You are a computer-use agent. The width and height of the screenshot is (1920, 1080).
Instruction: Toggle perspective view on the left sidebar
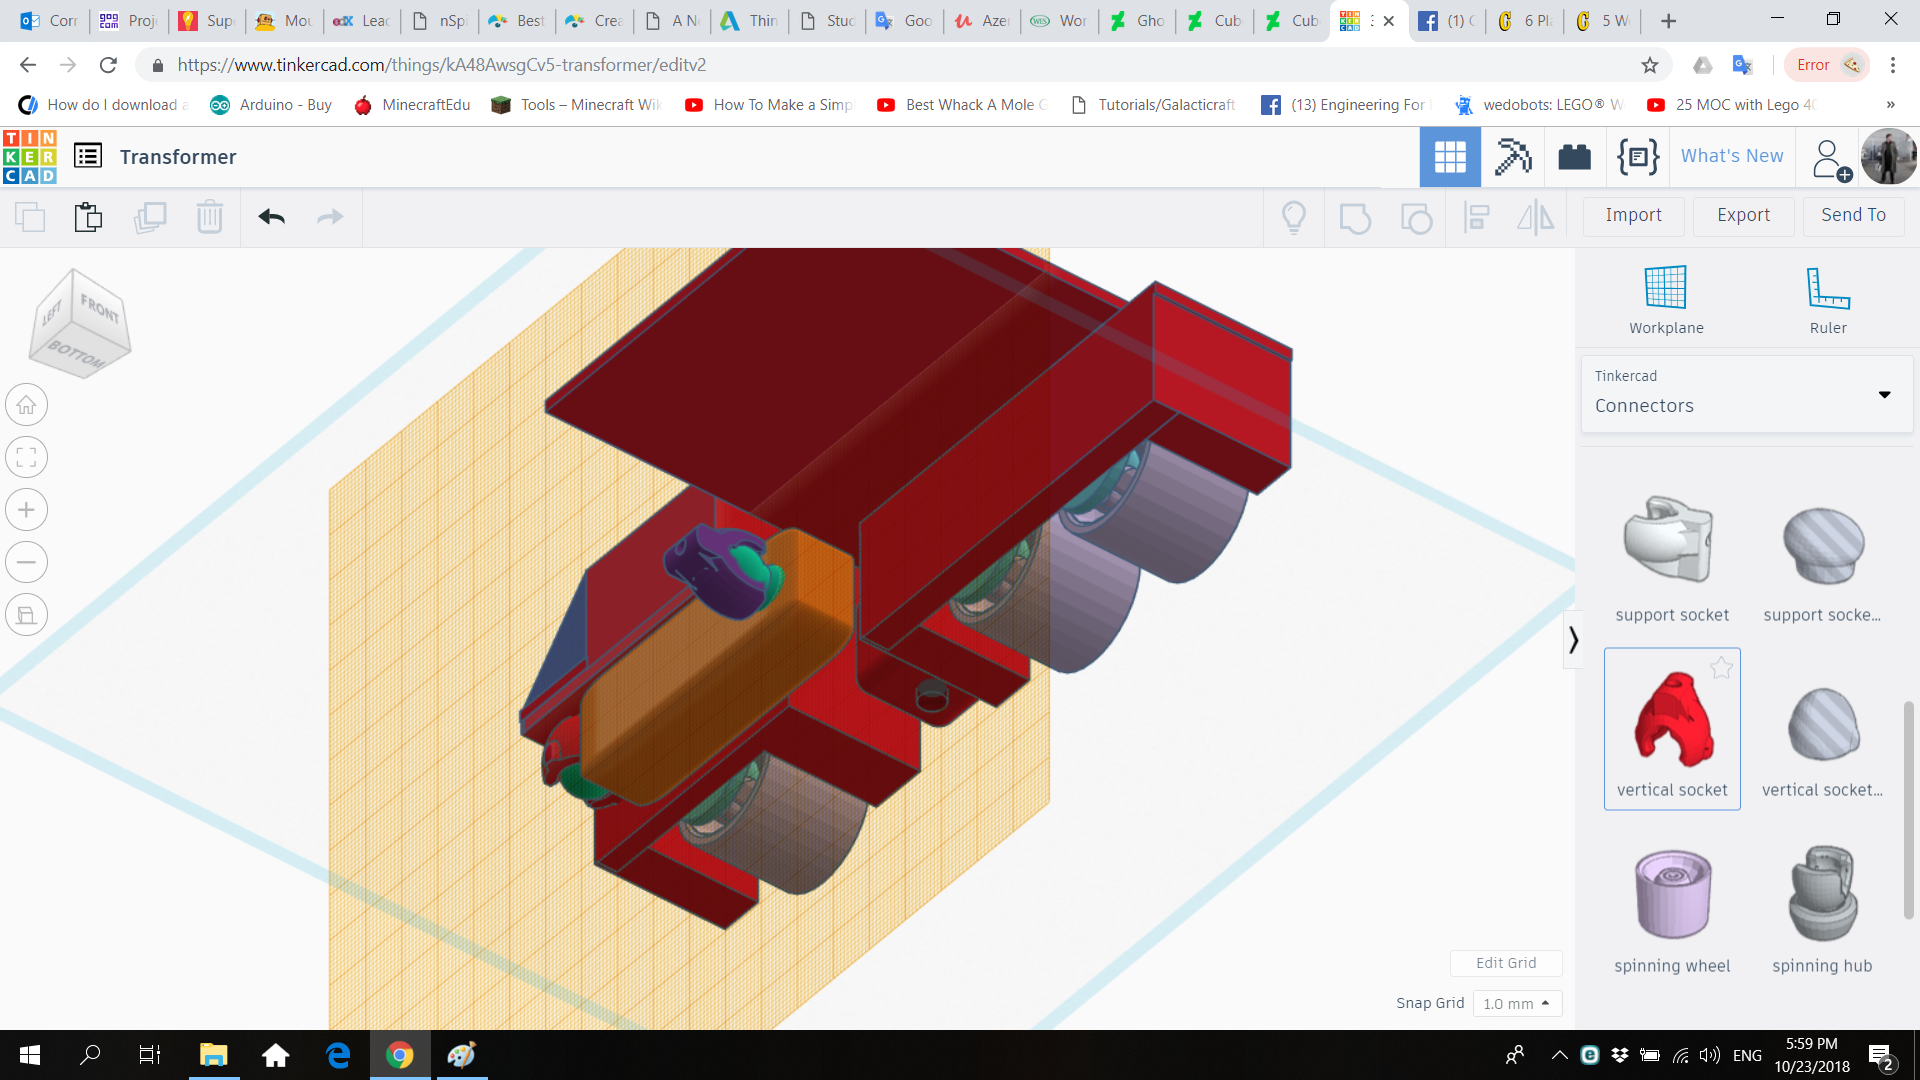26,614
